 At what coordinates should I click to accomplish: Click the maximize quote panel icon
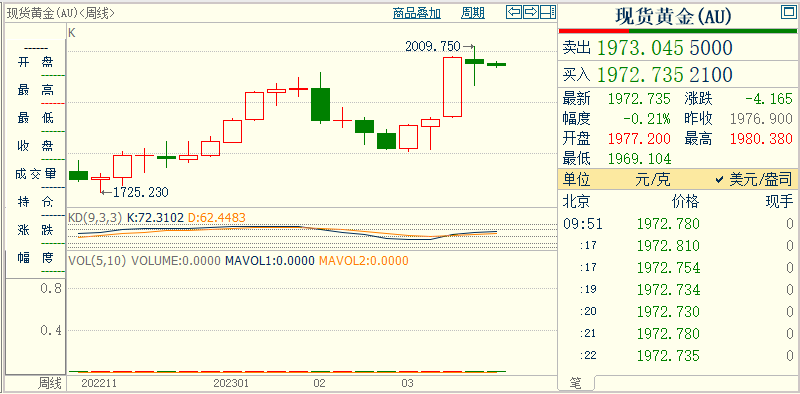tap(789, 12)
